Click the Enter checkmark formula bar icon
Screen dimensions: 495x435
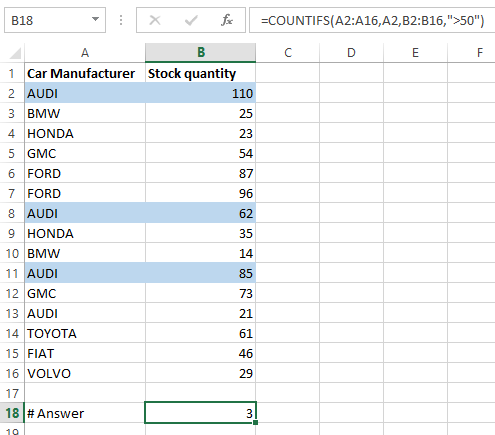coord(191,20)
